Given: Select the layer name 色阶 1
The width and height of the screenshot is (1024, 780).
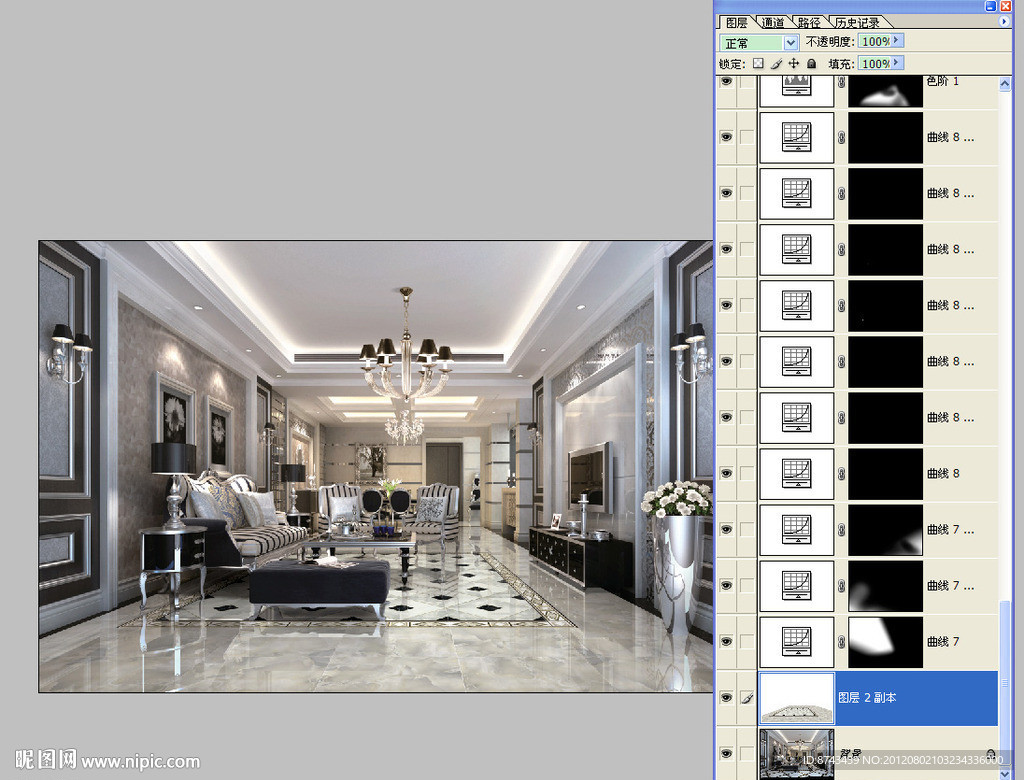Looking at the screenshot, I should 942,81.
